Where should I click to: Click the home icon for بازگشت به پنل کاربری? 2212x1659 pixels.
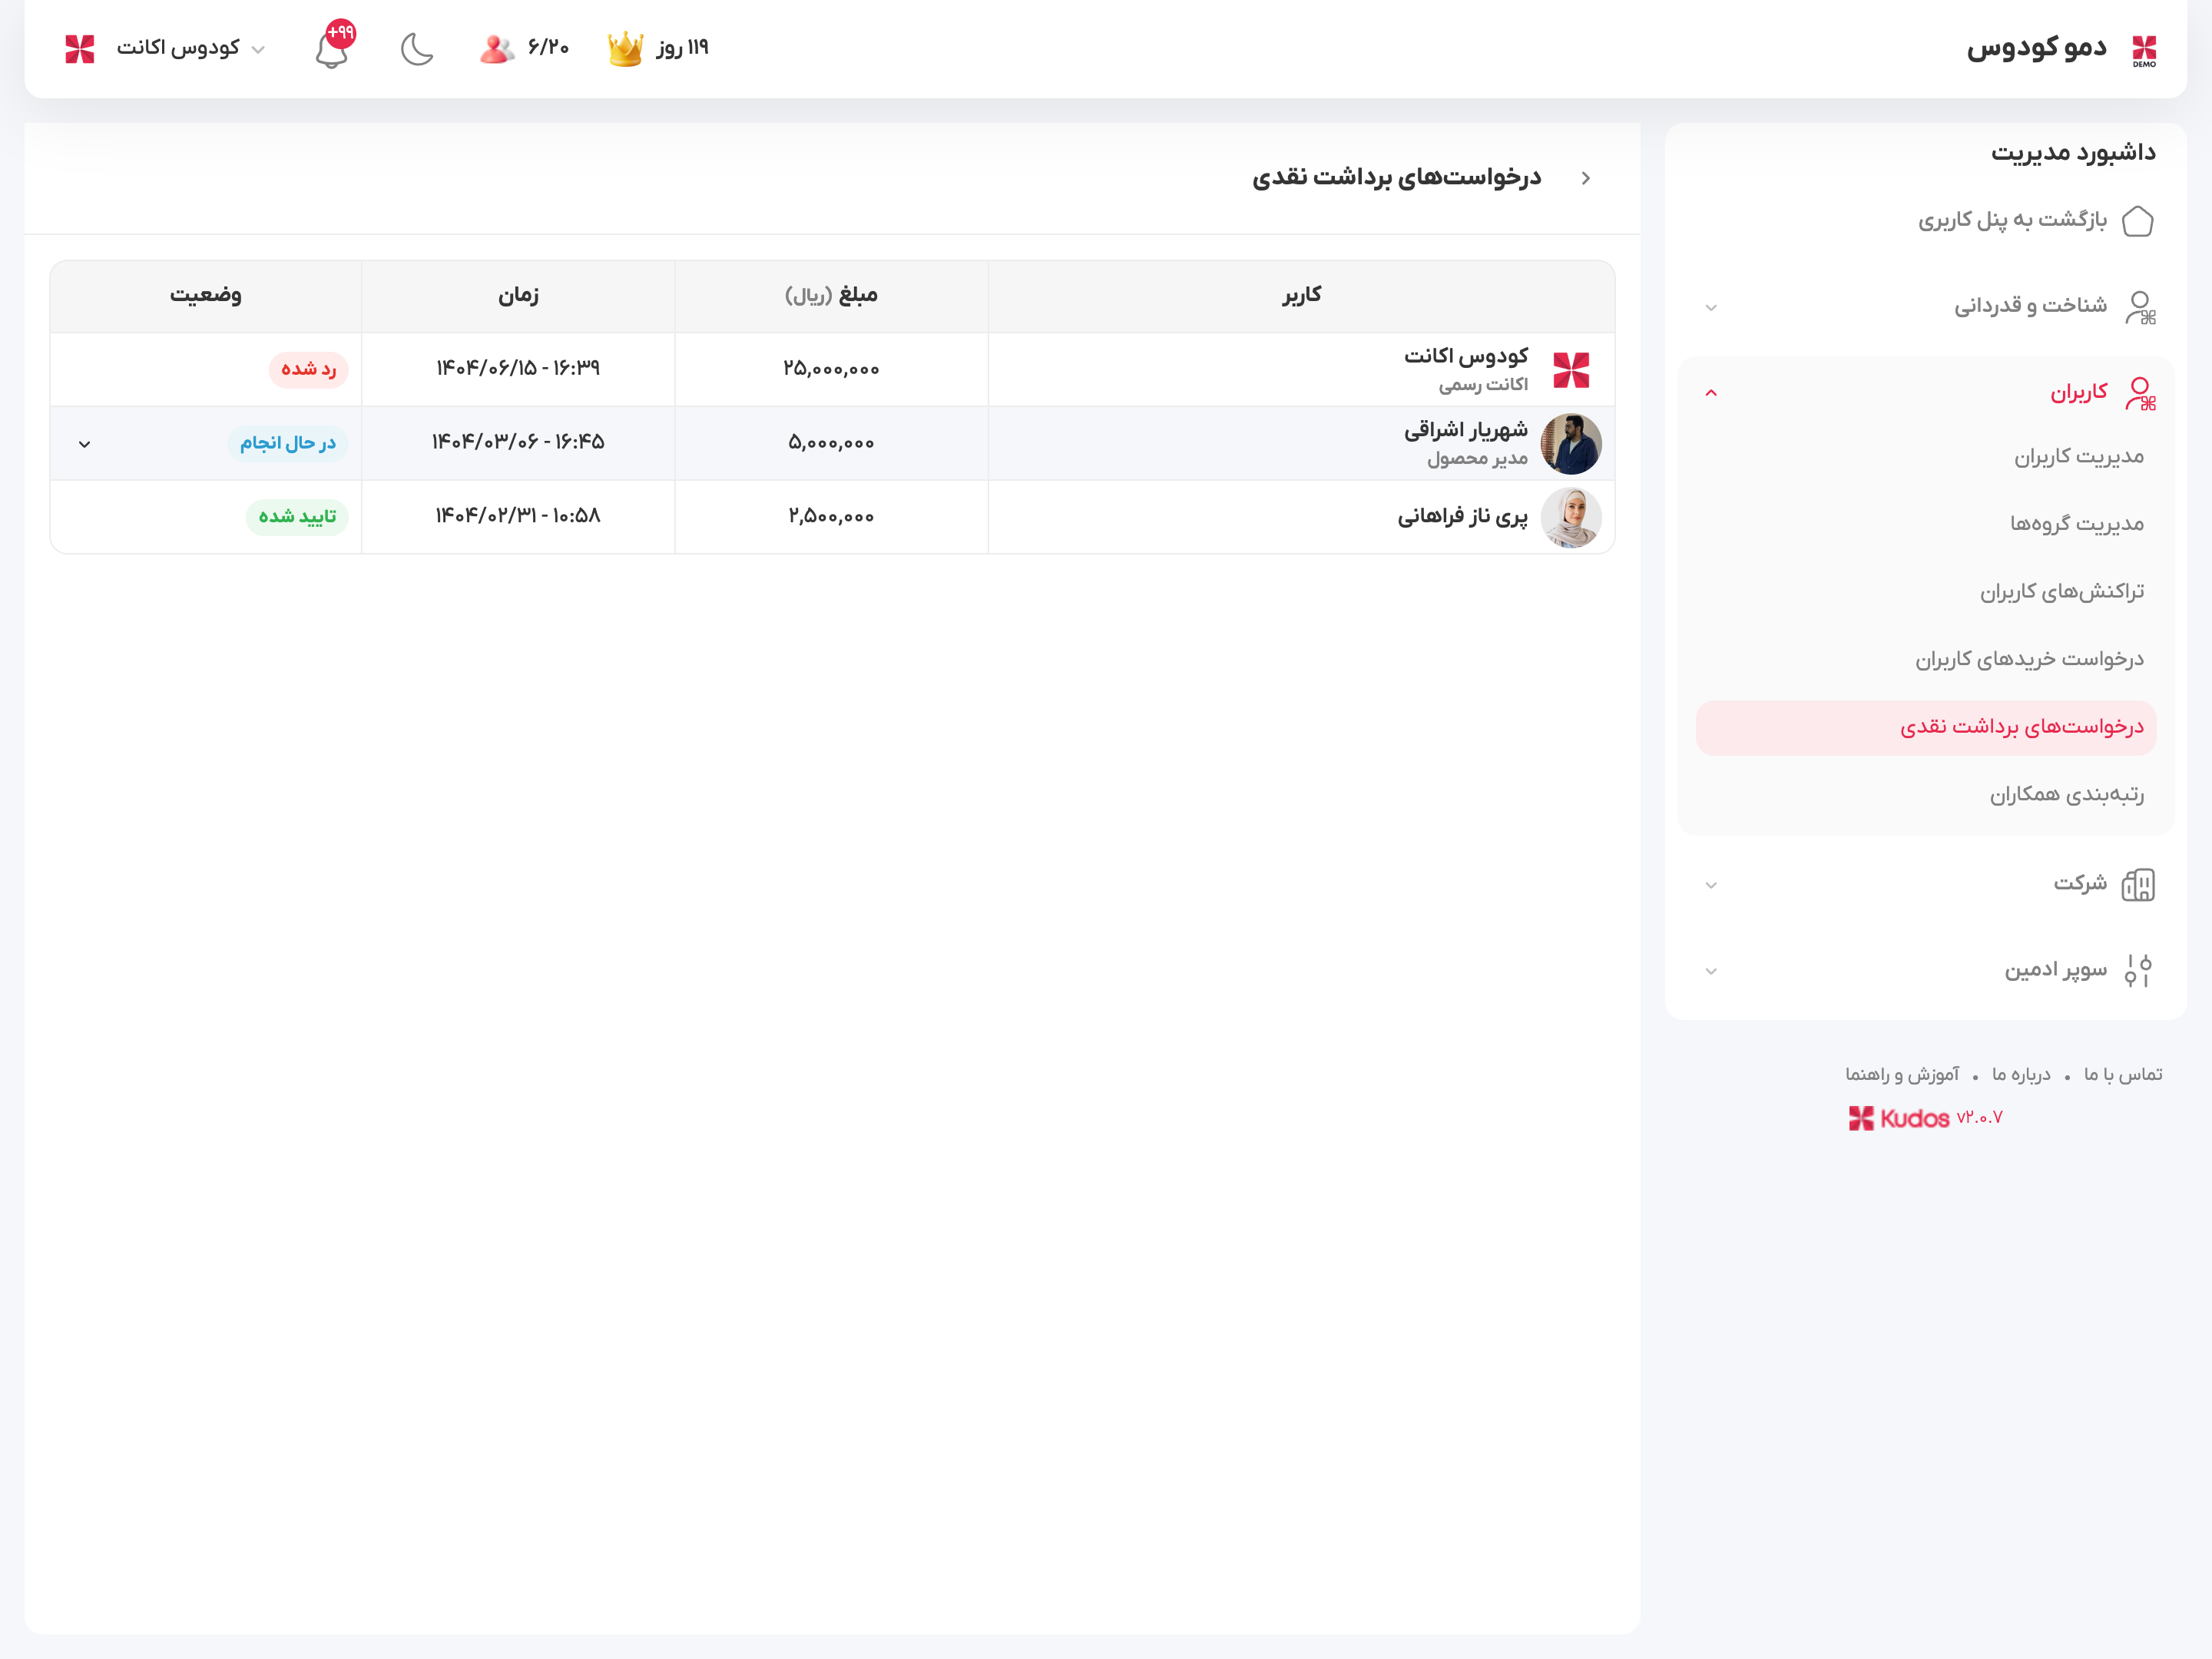[x=2137, y=220]
